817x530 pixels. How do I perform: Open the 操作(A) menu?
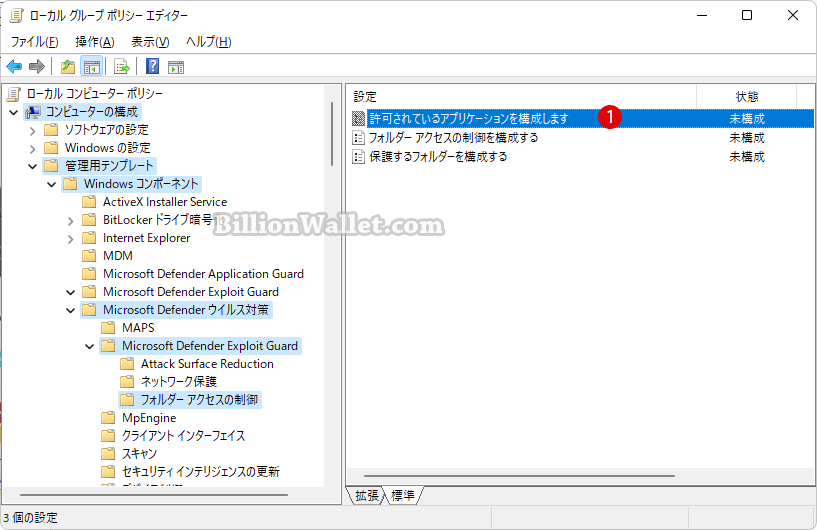tap(95, 42)
